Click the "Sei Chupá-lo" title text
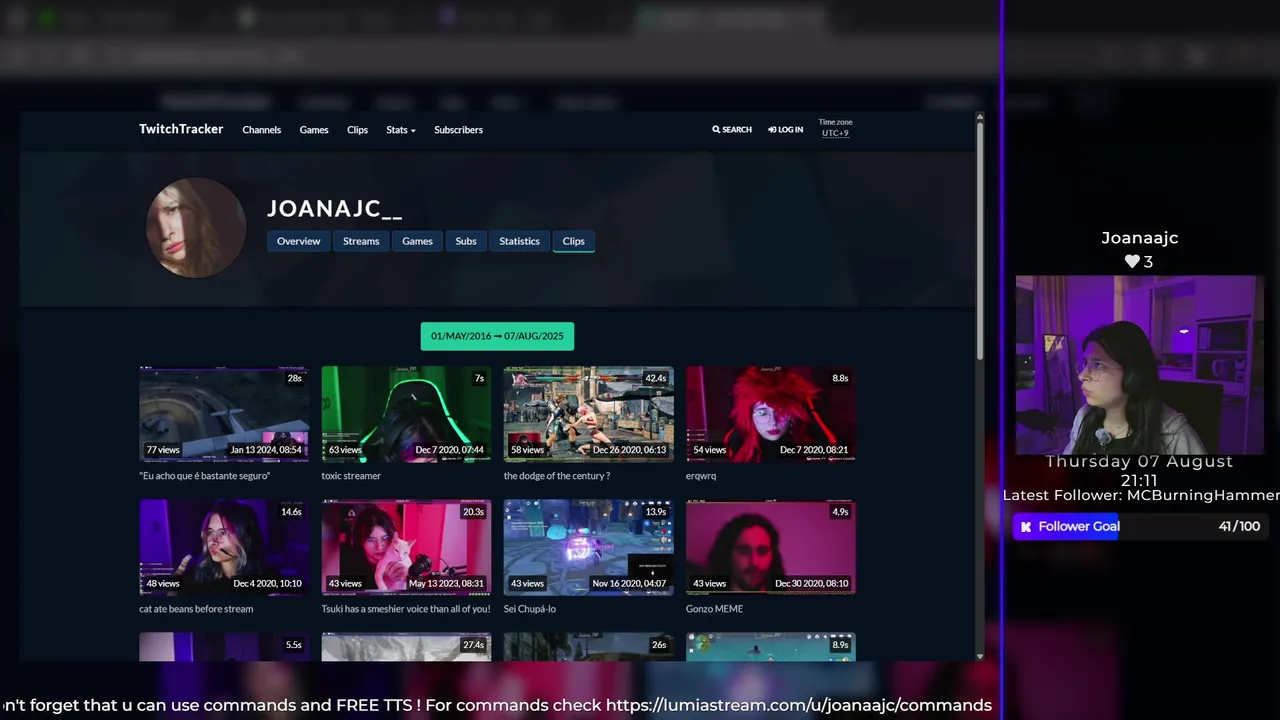The height and width of the screenshot is (720, 1280). point(529,609)
